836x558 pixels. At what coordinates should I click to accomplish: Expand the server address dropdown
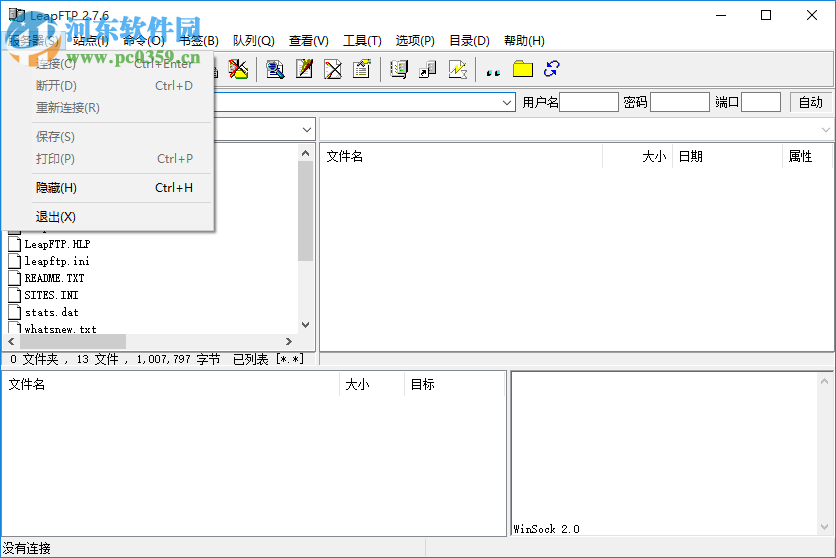[x=507, y=102]
